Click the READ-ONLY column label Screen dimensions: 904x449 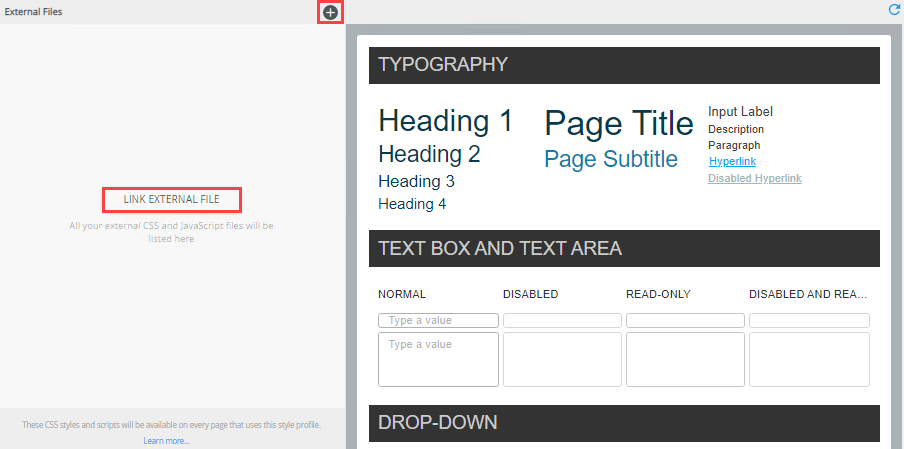(658, 295)
